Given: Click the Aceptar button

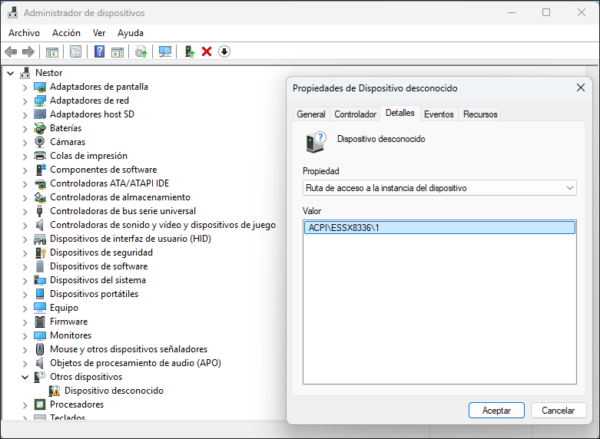Looking at the screenshot, I should 496,410.
